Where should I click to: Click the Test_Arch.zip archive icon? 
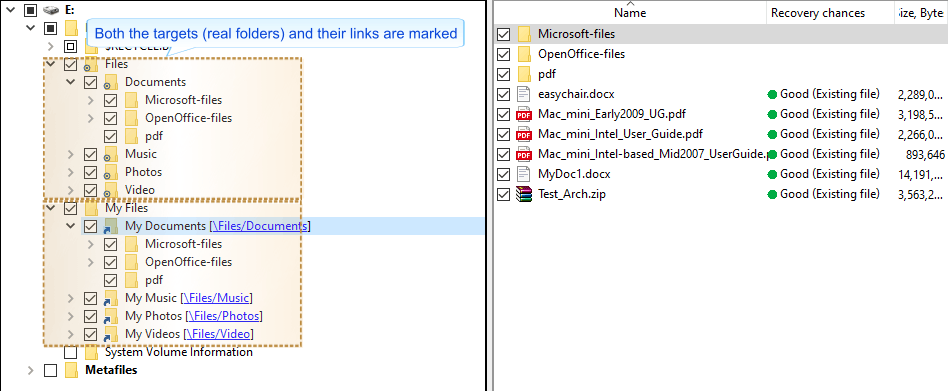523,194
